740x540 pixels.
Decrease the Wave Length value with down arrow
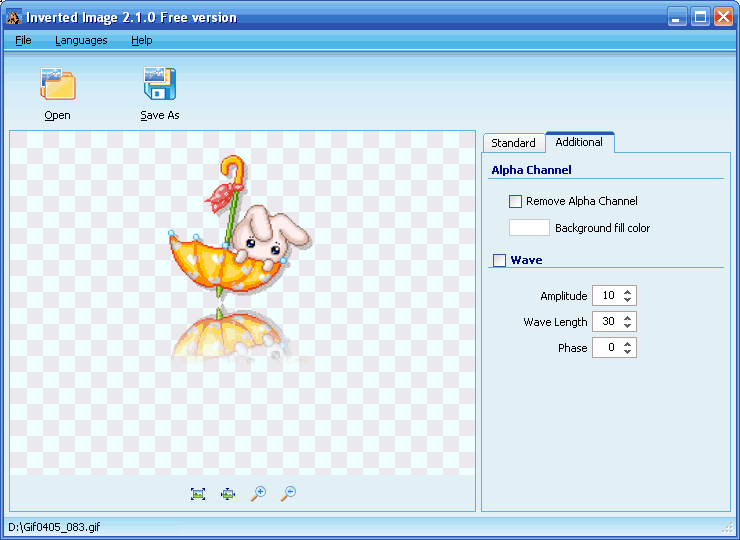click(x=628, y=326)
